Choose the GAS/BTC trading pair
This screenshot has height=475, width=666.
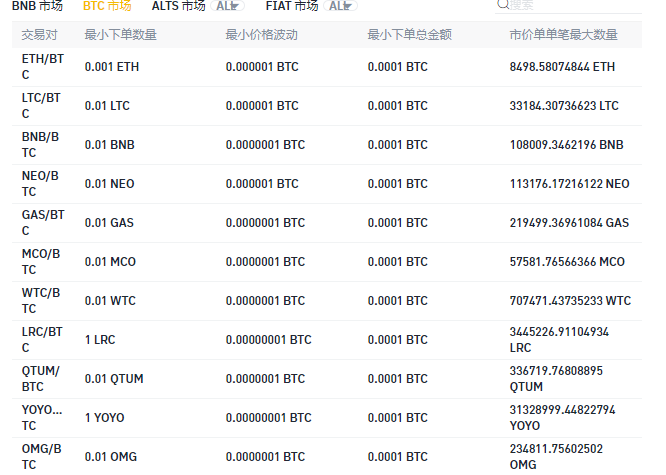pyautogui.click(x=42, y=223)
